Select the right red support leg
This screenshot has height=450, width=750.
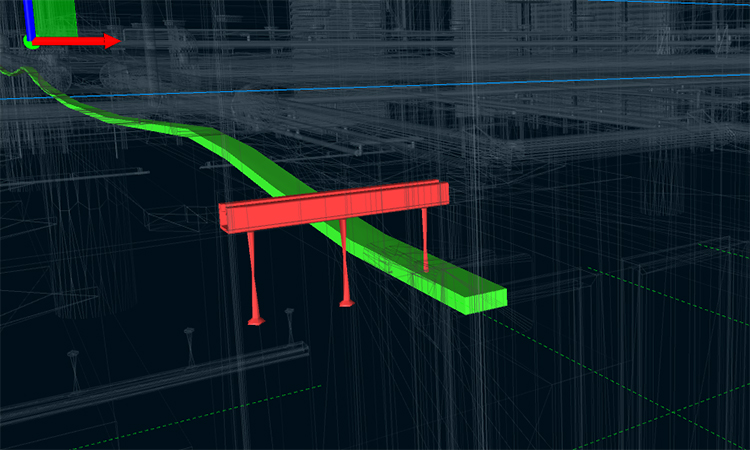coord(425,238)
